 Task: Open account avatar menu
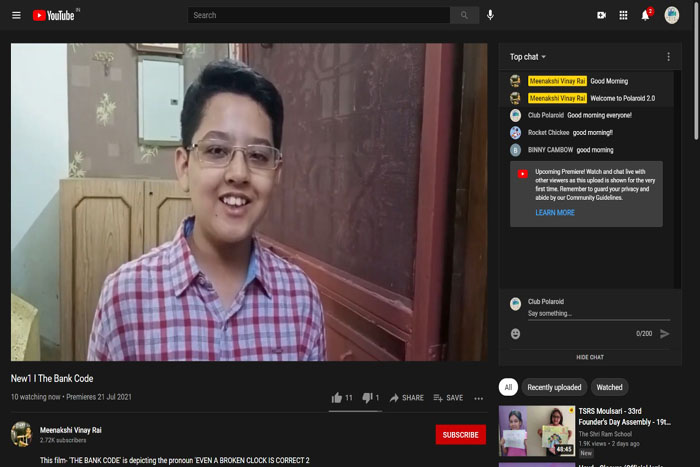(671, 15)
